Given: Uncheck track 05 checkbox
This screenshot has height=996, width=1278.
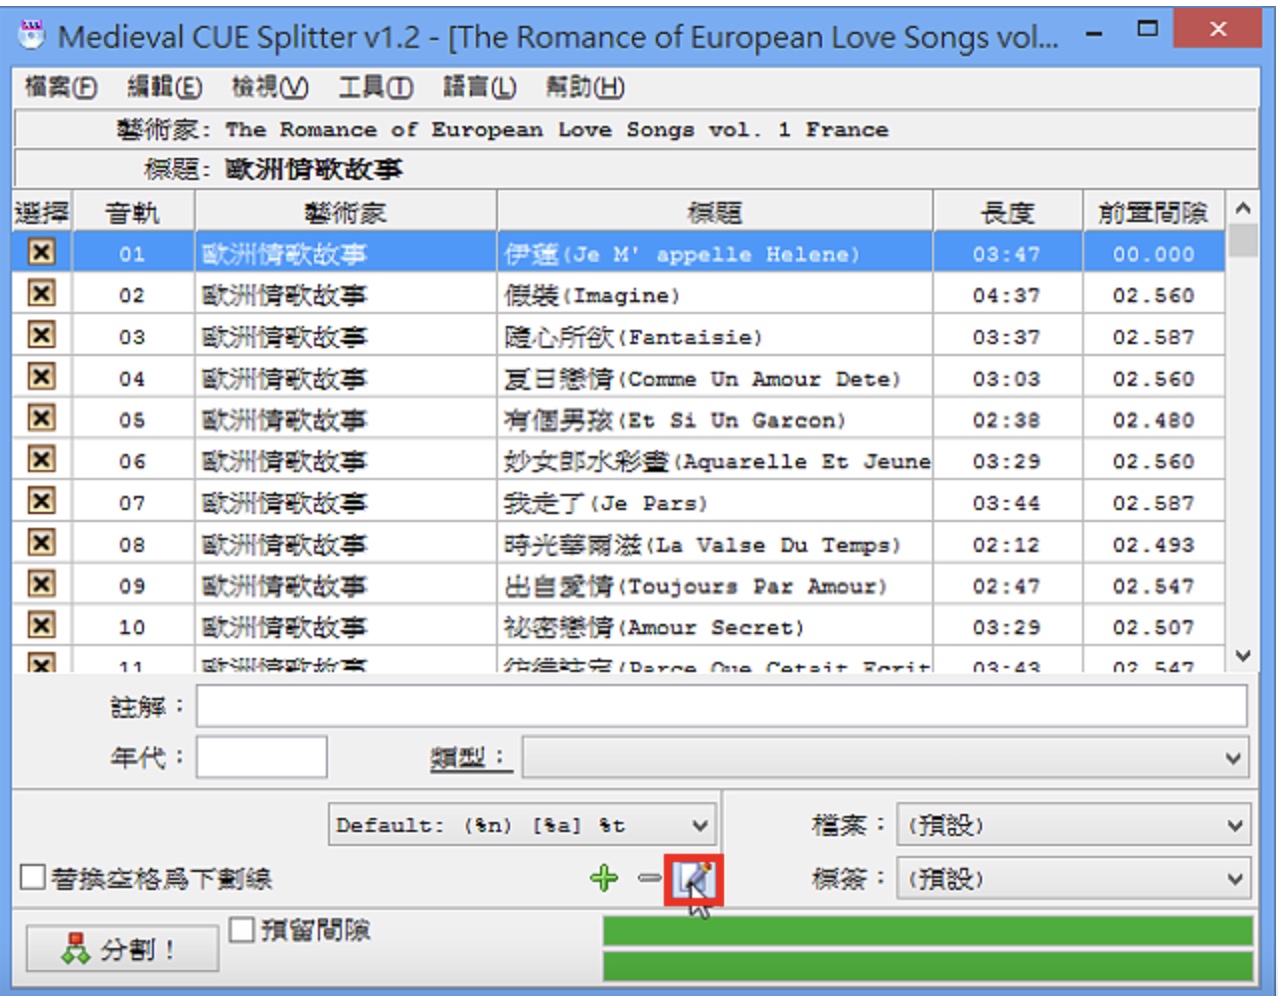Looking at the screenshot, I should click(x=41, y=418).
